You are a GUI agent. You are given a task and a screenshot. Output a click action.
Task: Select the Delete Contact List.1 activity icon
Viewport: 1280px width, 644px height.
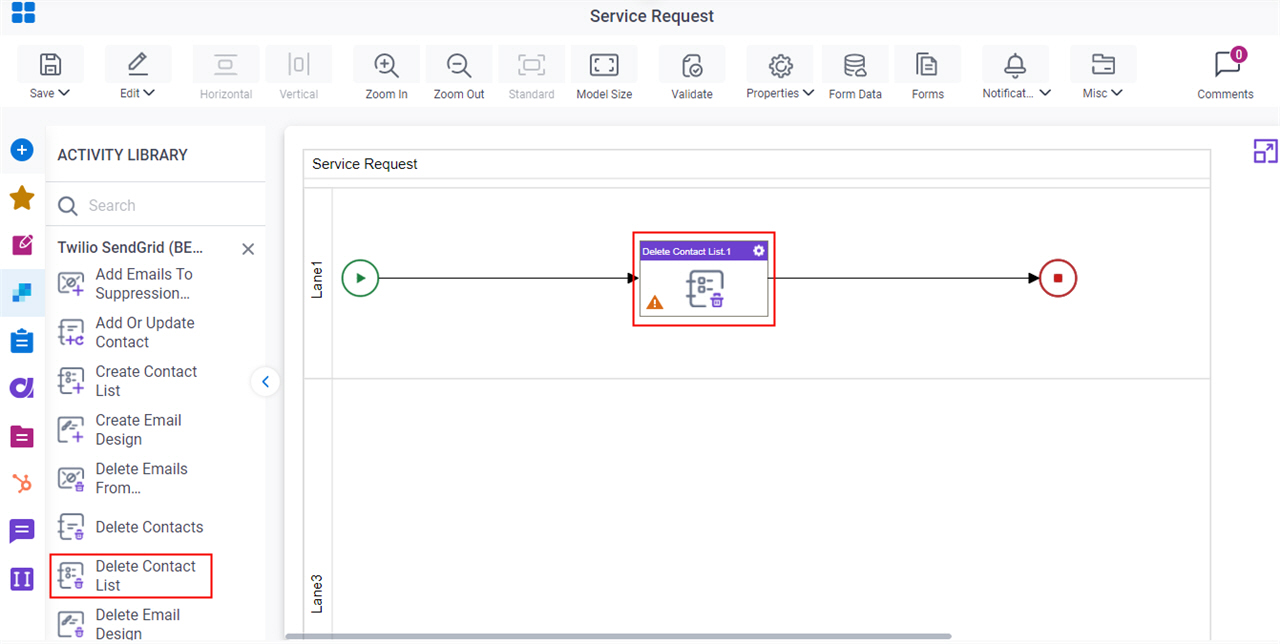pos(705,289)
